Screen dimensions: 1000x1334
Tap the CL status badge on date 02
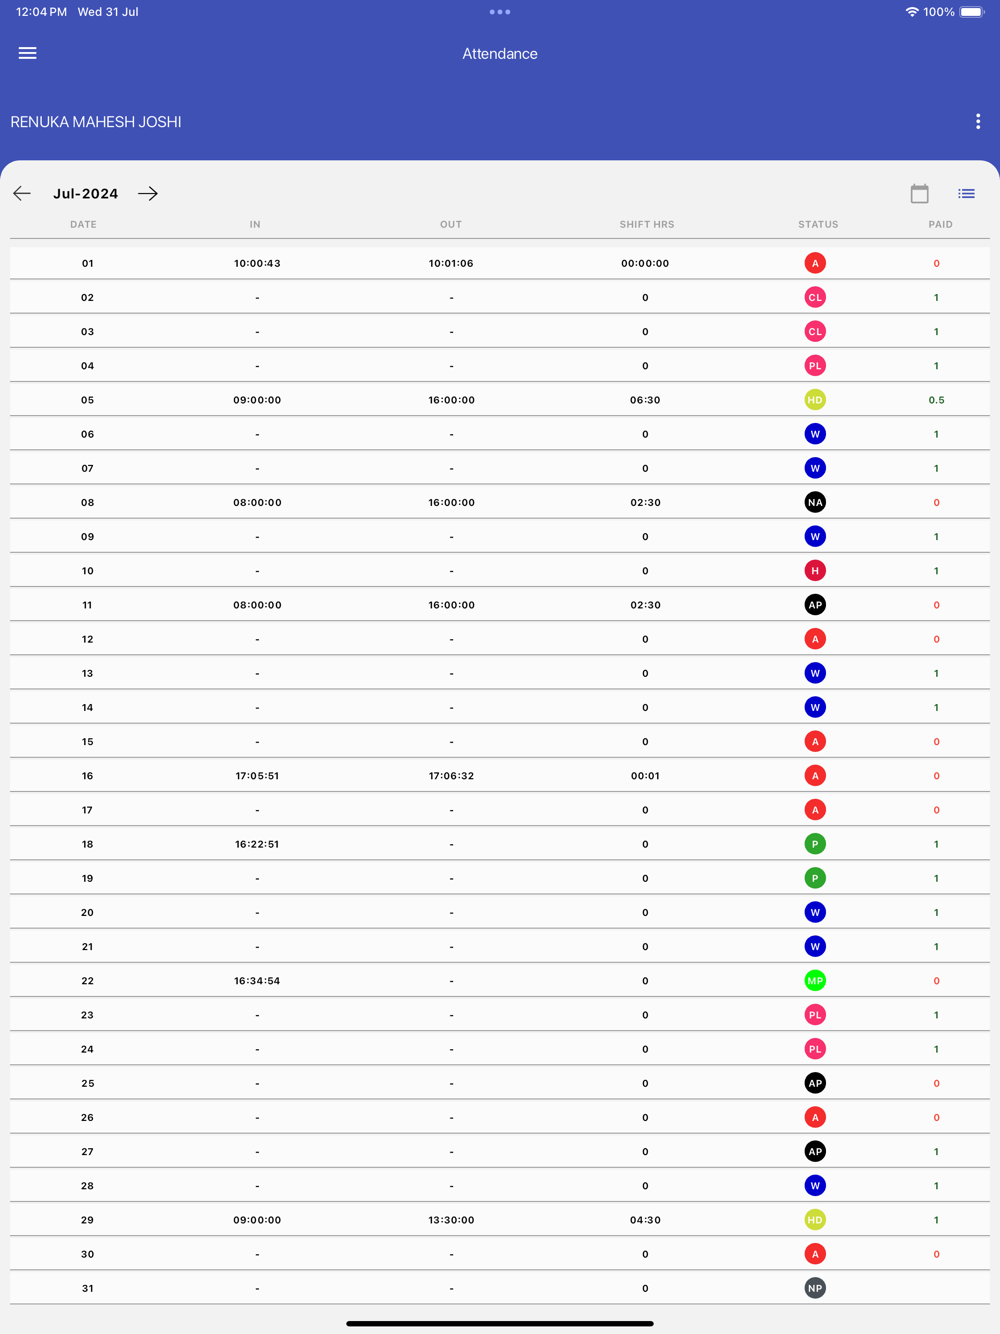[x=815, y=297]
